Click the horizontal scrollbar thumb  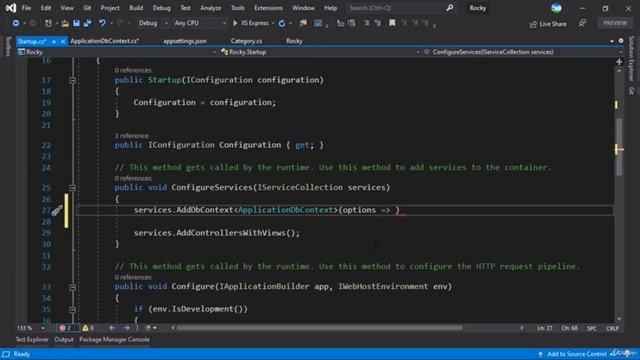coord(320,328)
